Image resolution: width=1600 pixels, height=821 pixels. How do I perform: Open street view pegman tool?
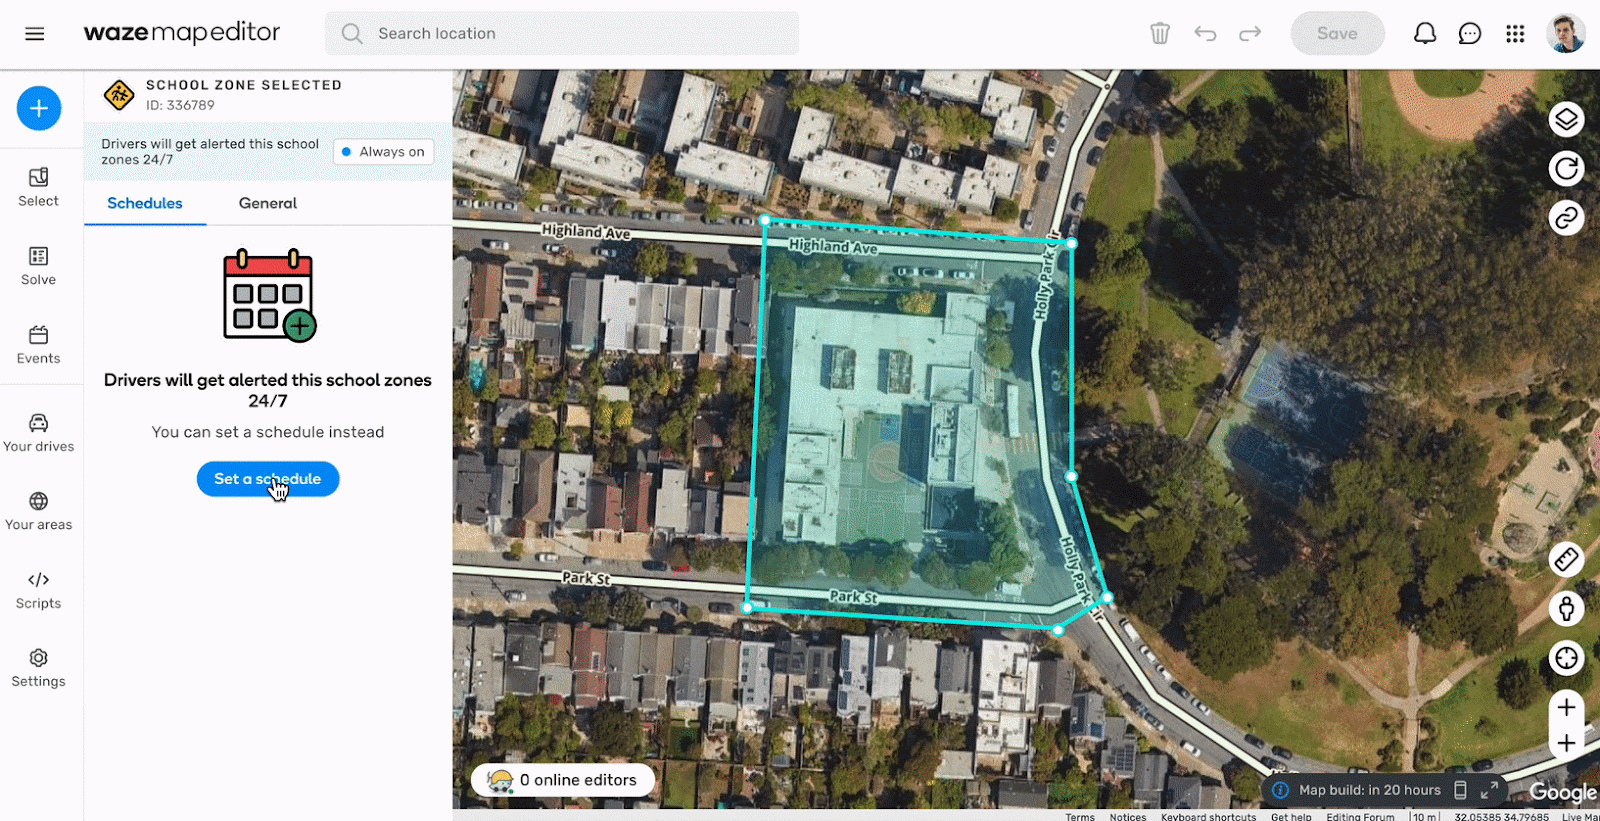click(x=1566, y=608)
